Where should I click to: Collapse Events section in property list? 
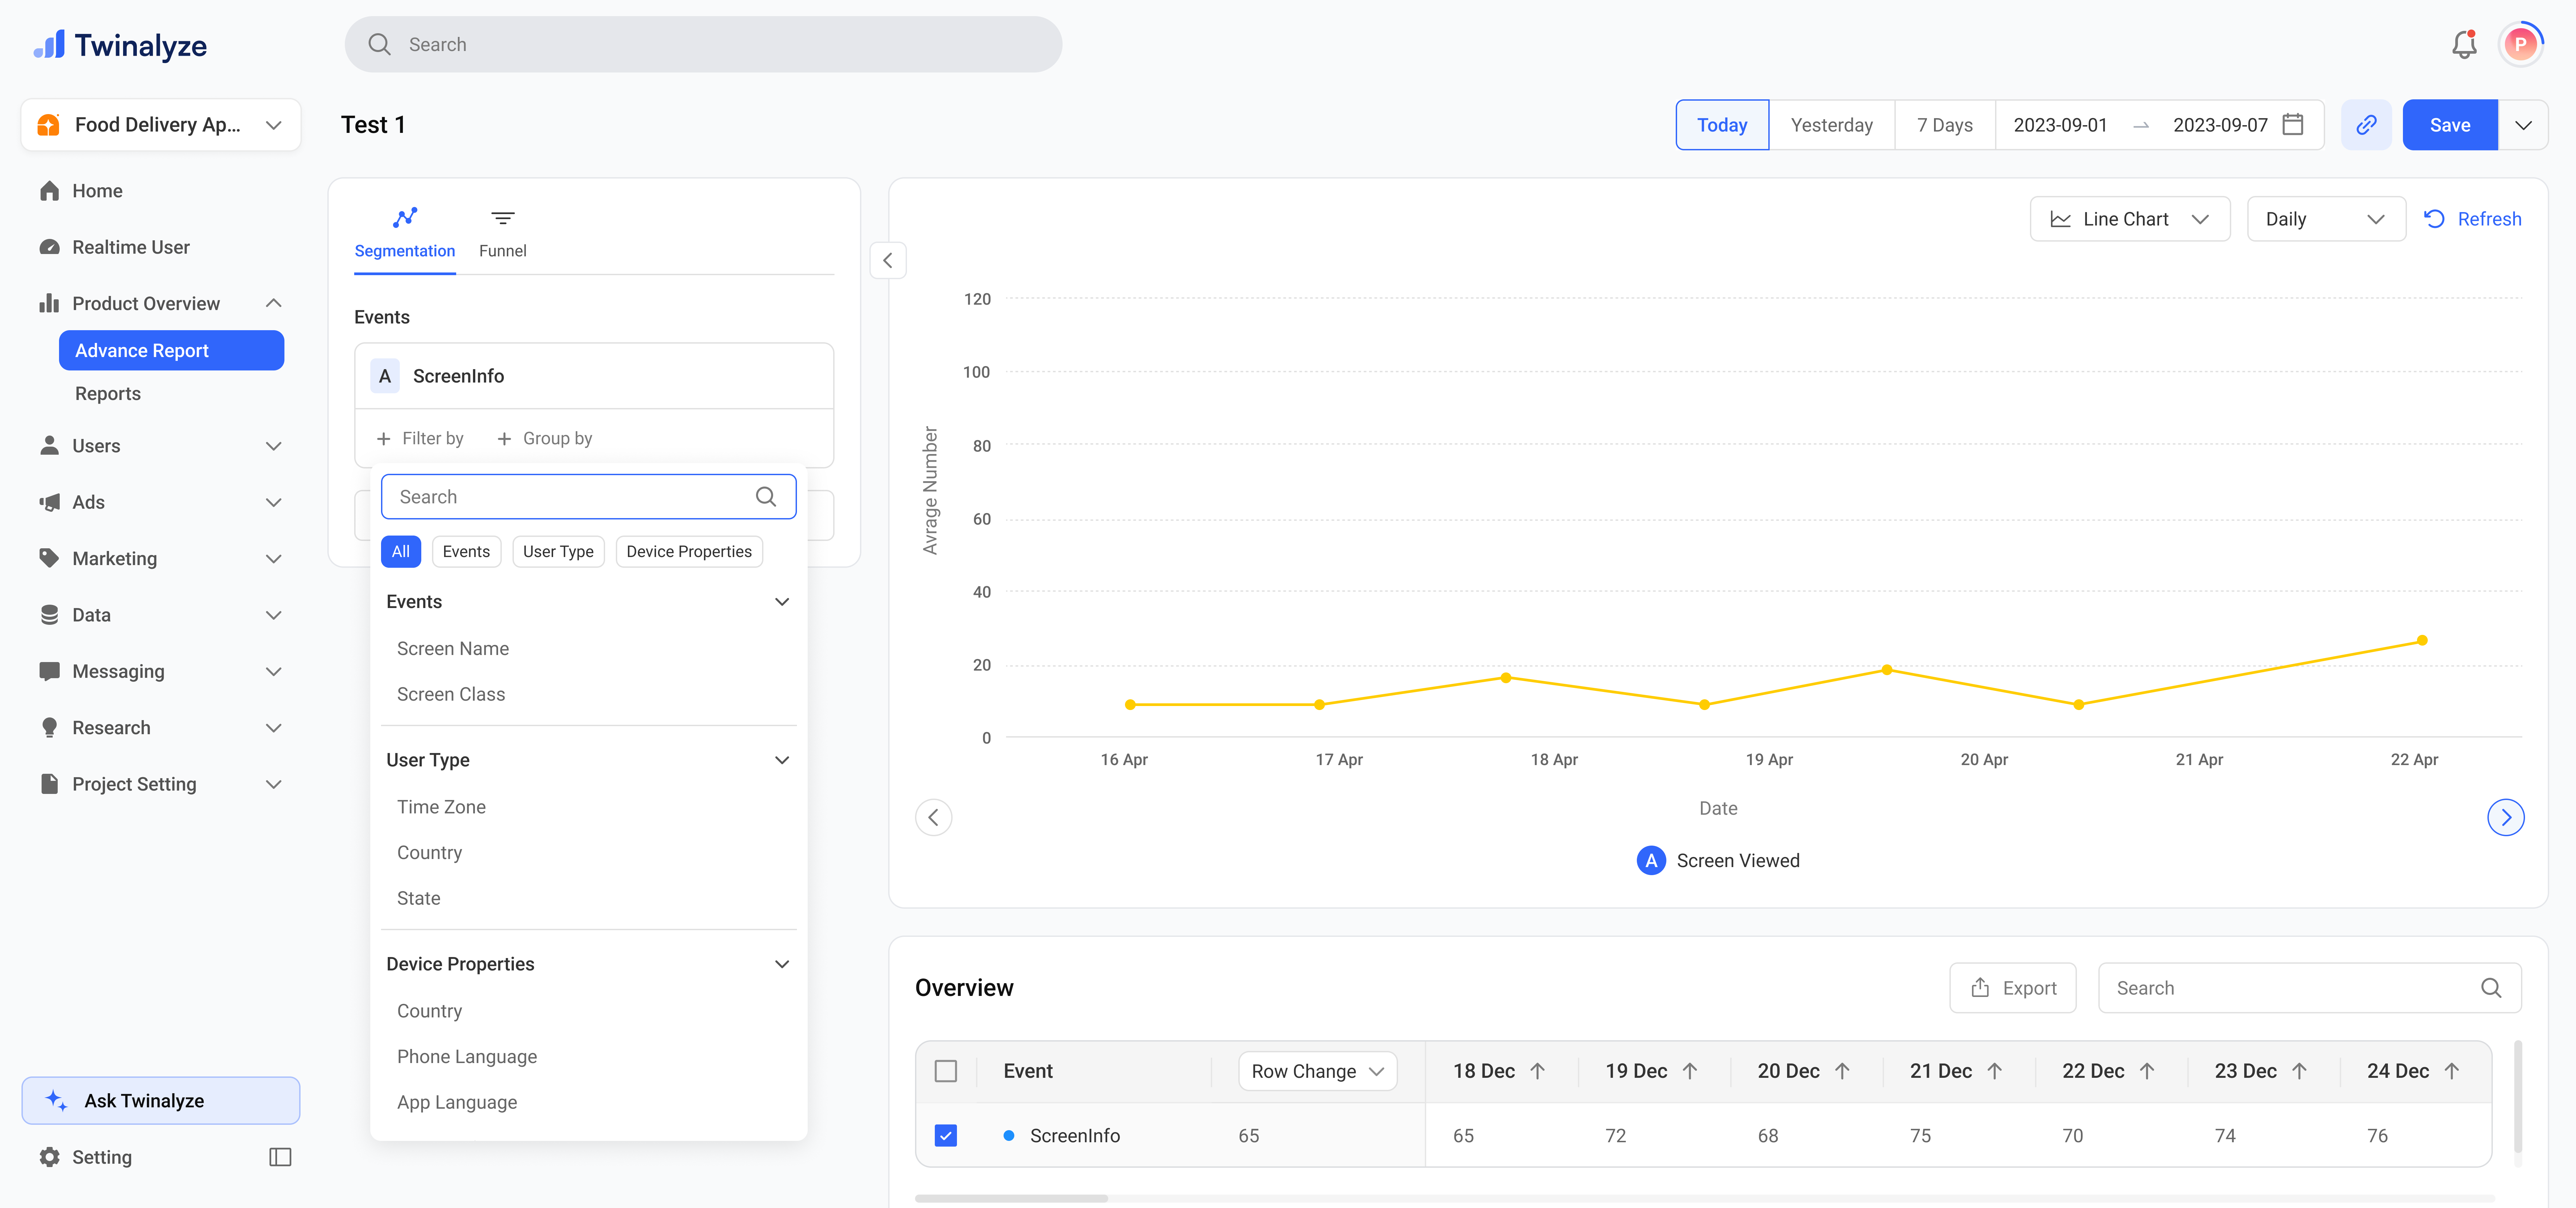coord(782,602)
